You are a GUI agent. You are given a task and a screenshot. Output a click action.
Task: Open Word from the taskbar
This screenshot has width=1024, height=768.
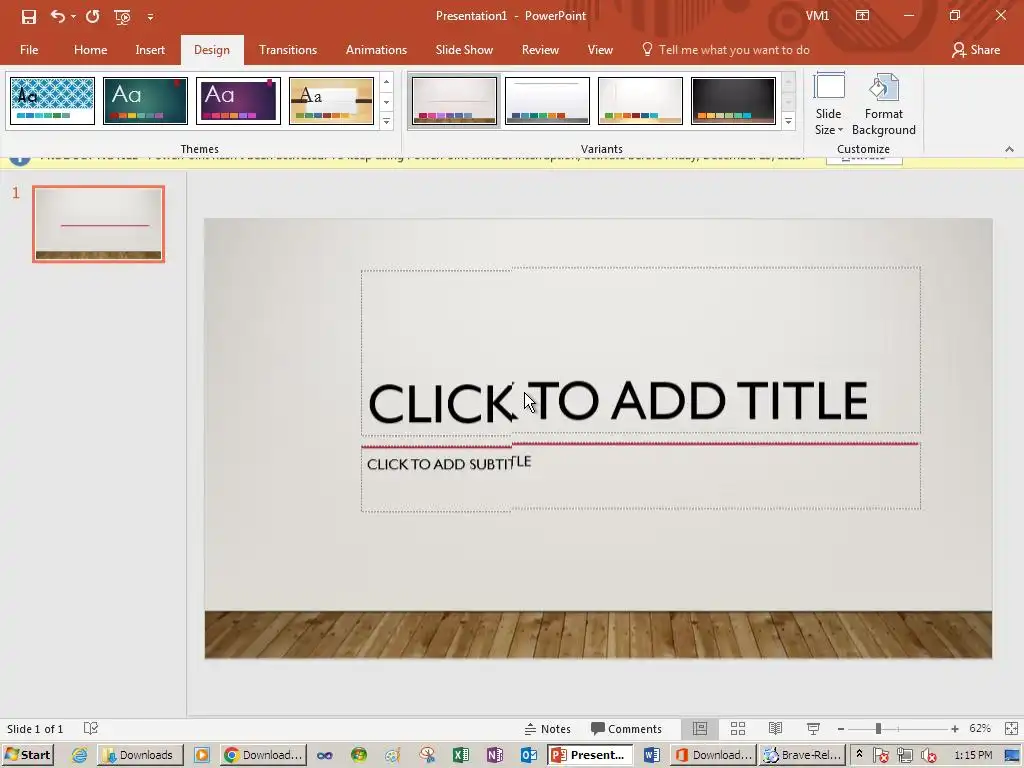coord(651,755)
